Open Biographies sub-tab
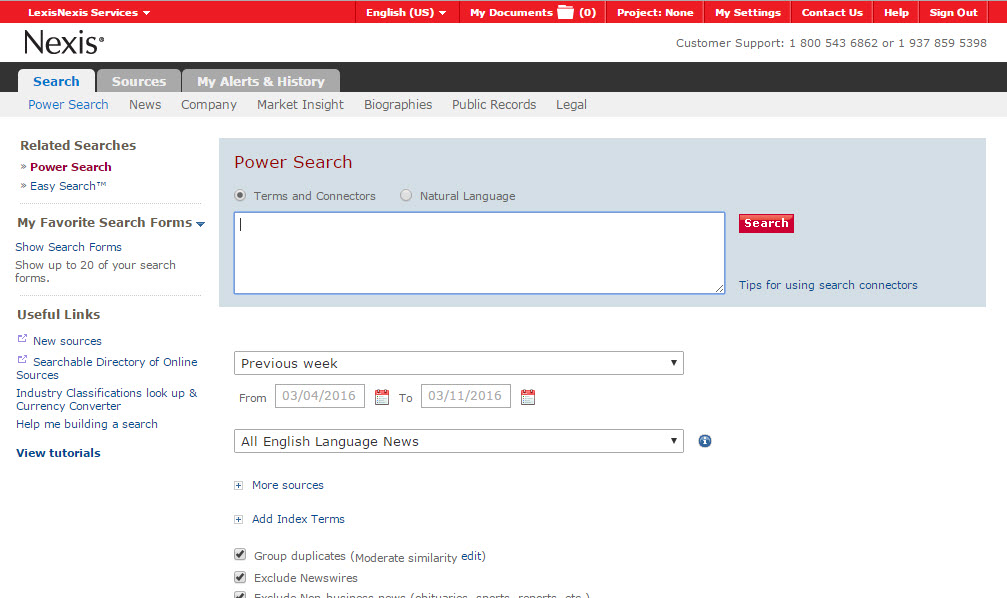 point(398,105)
